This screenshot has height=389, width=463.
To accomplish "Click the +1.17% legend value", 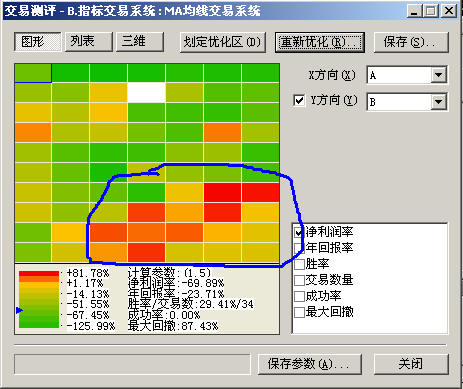I will coord(85,283).
